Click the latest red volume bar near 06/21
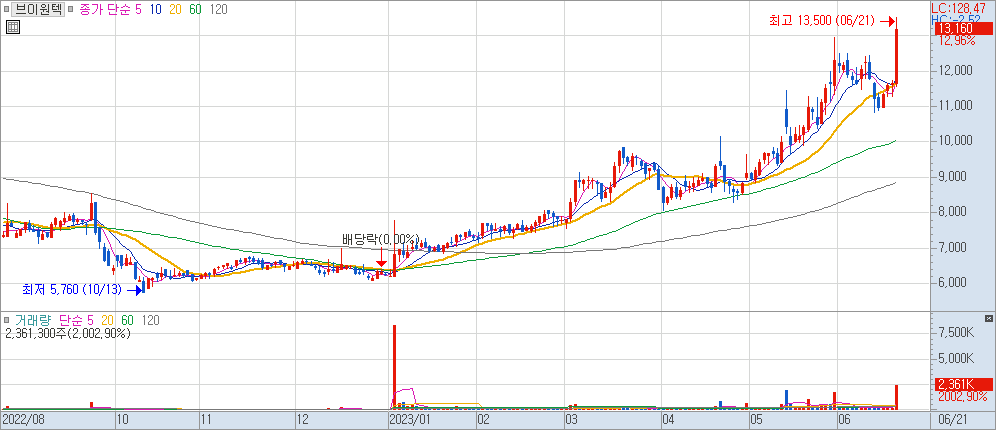This screenshot has width=996, height=430. click(x=896, y=397)
